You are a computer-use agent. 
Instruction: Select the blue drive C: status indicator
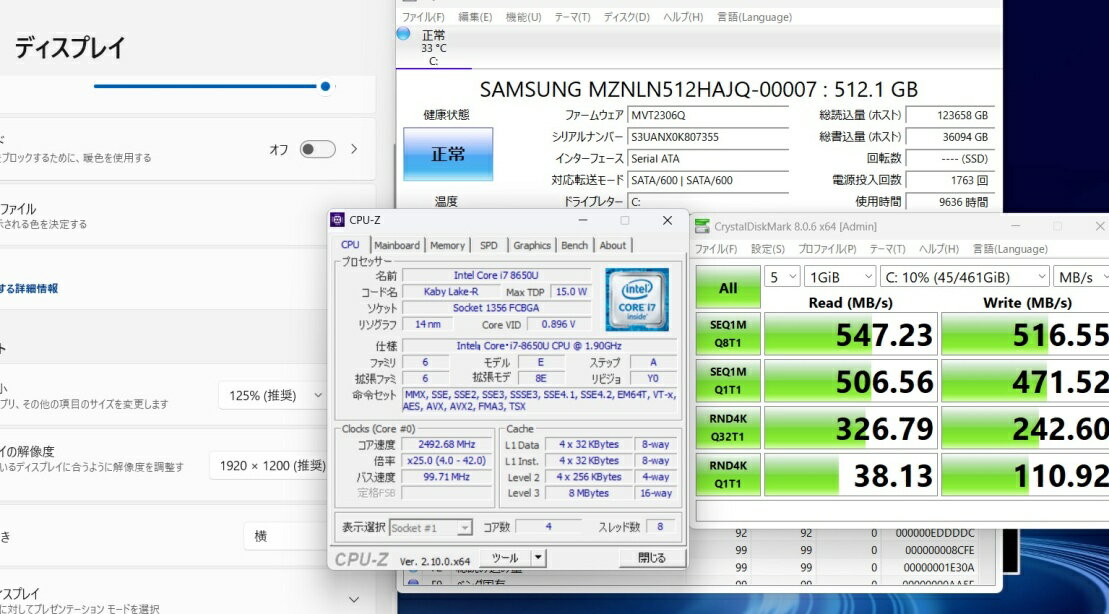404,34
